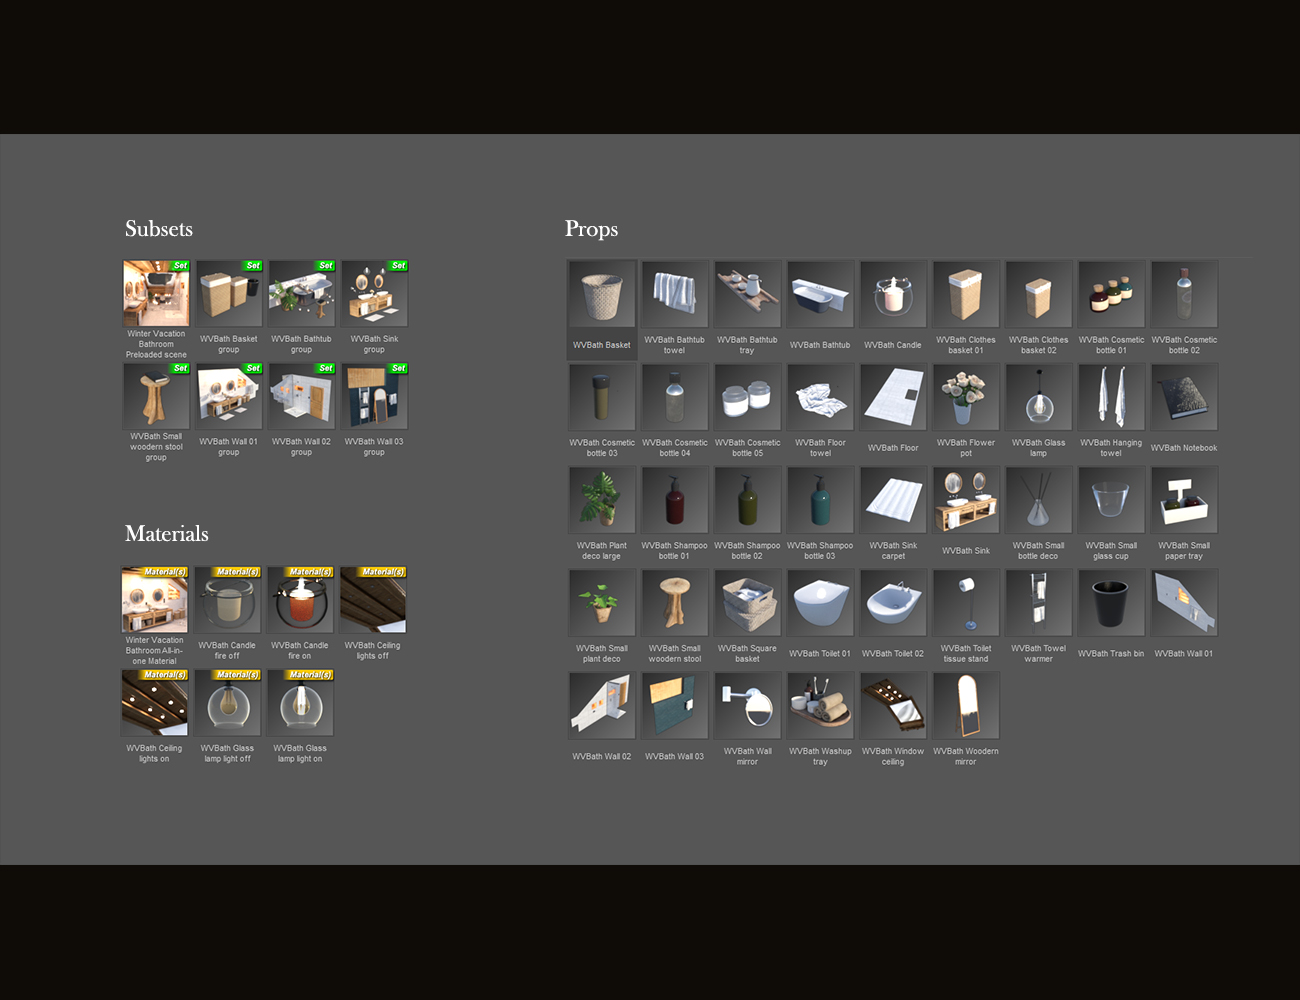Screen dimensions: 1300x1000
Task: Load WVBath Small plant deco prop
Action: (x=602, y=603)
